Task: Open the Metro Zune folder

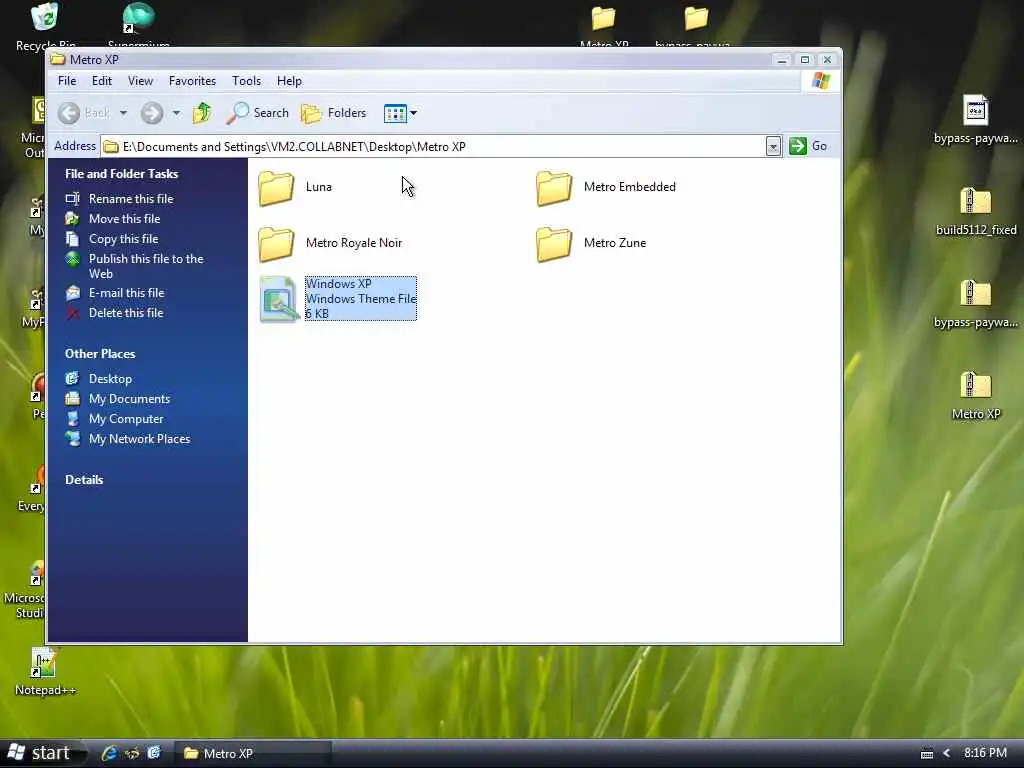Action: point(591,244)
